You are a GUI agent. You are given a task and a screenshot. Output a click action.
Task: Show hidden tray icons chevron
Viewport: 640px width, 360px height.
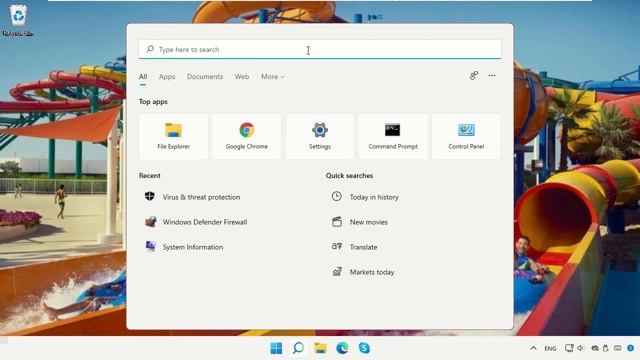533,348
